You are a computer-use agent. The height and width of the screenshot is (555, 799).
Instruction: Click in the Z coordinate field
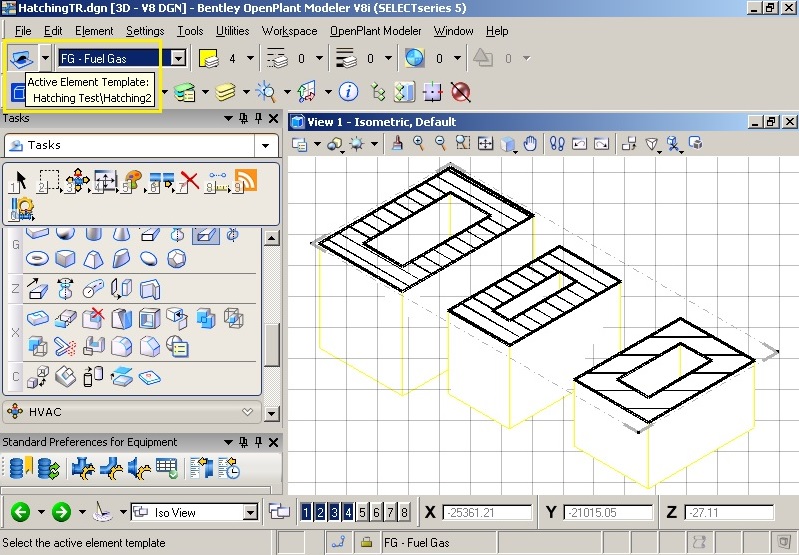click(729, 512)
